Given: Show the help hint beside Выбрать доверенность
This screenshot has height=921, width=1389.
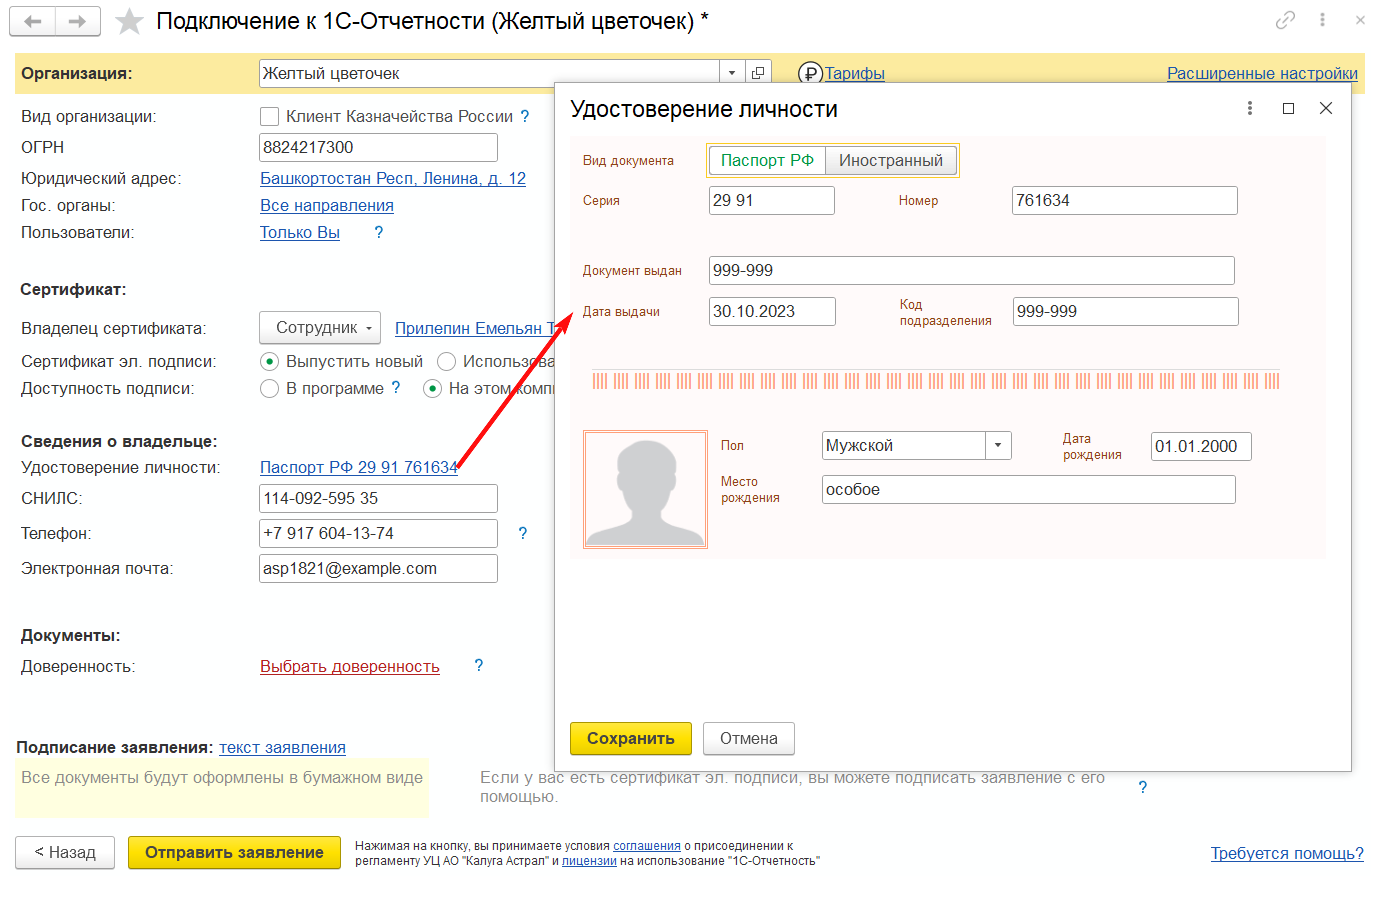Looking at the screenshot, I should click(x=479, y=666).
